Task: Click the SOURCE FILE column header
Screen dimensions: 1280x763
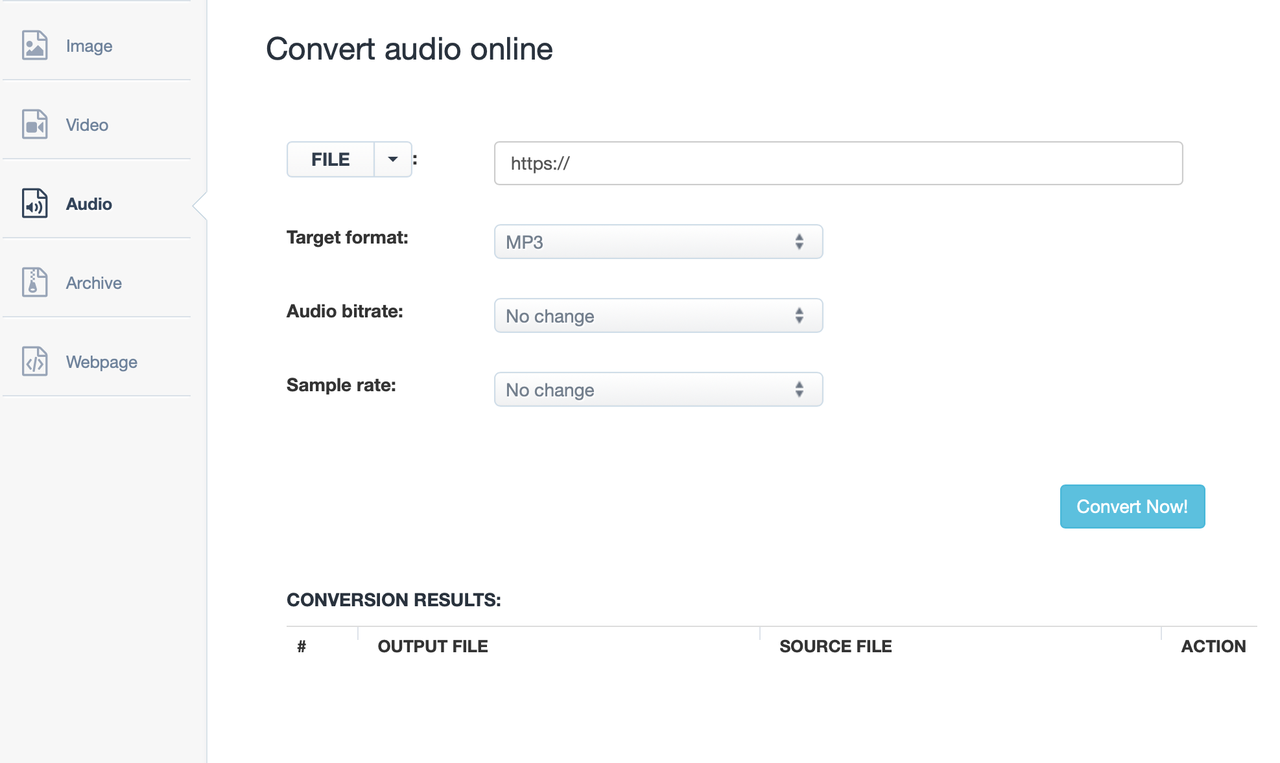Action: tap(835, 646)
